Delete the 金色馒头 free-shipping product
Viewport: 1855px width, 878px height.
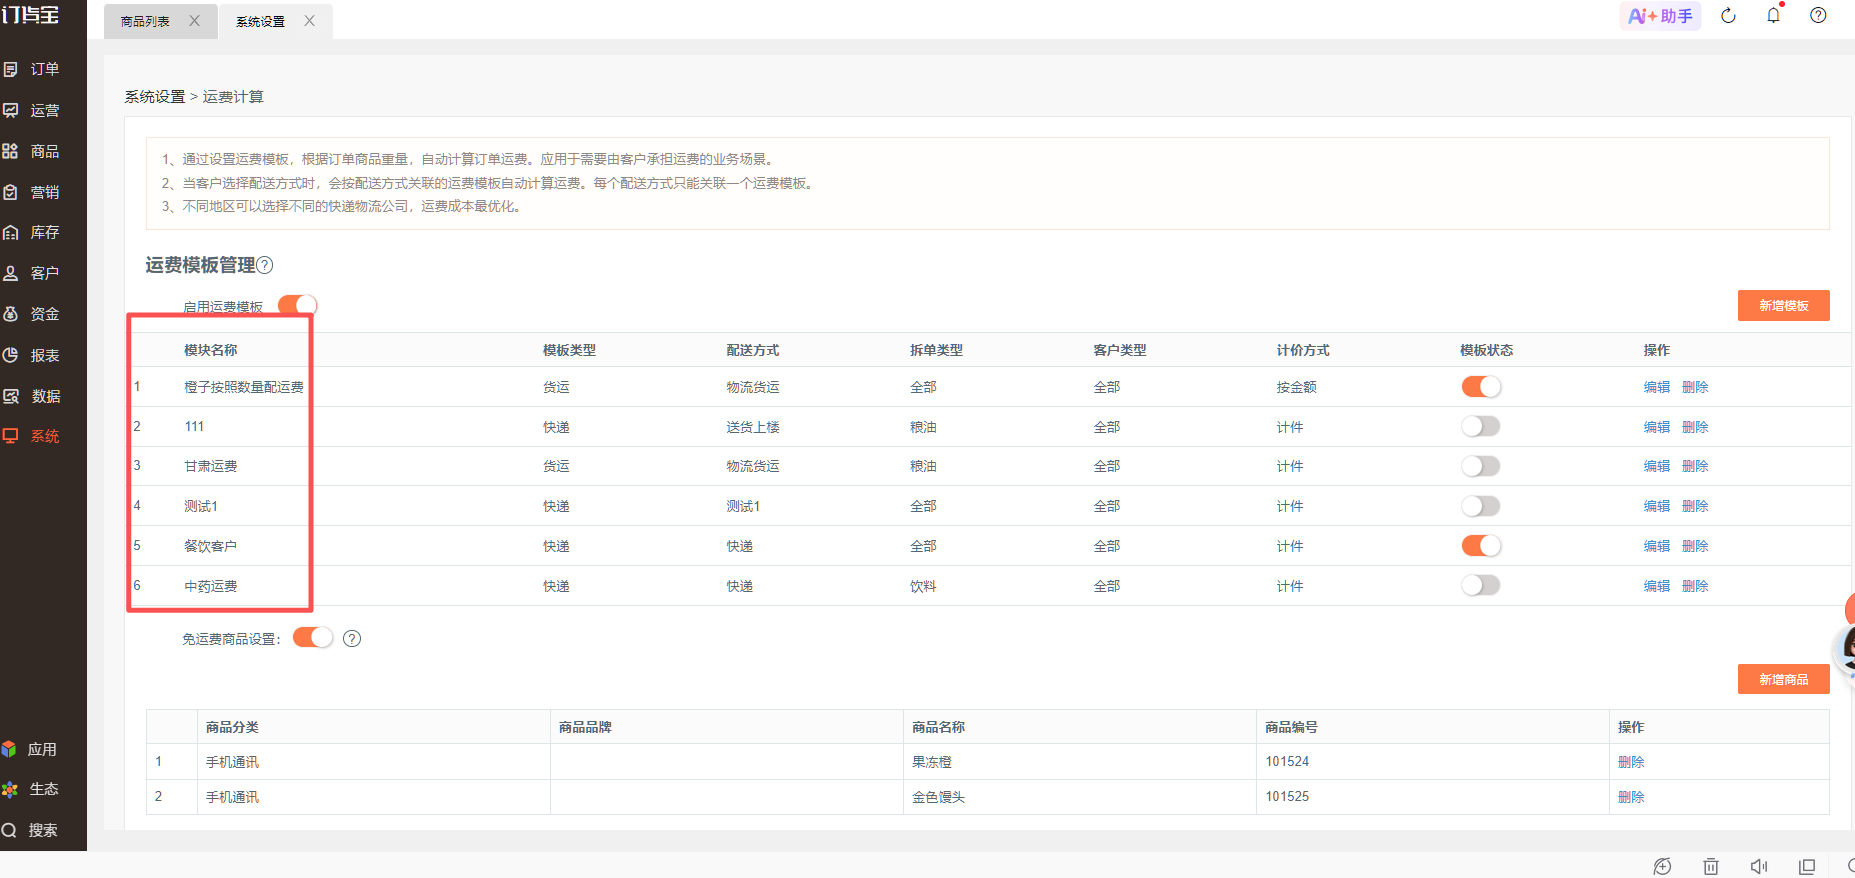tap(1631, 797)
